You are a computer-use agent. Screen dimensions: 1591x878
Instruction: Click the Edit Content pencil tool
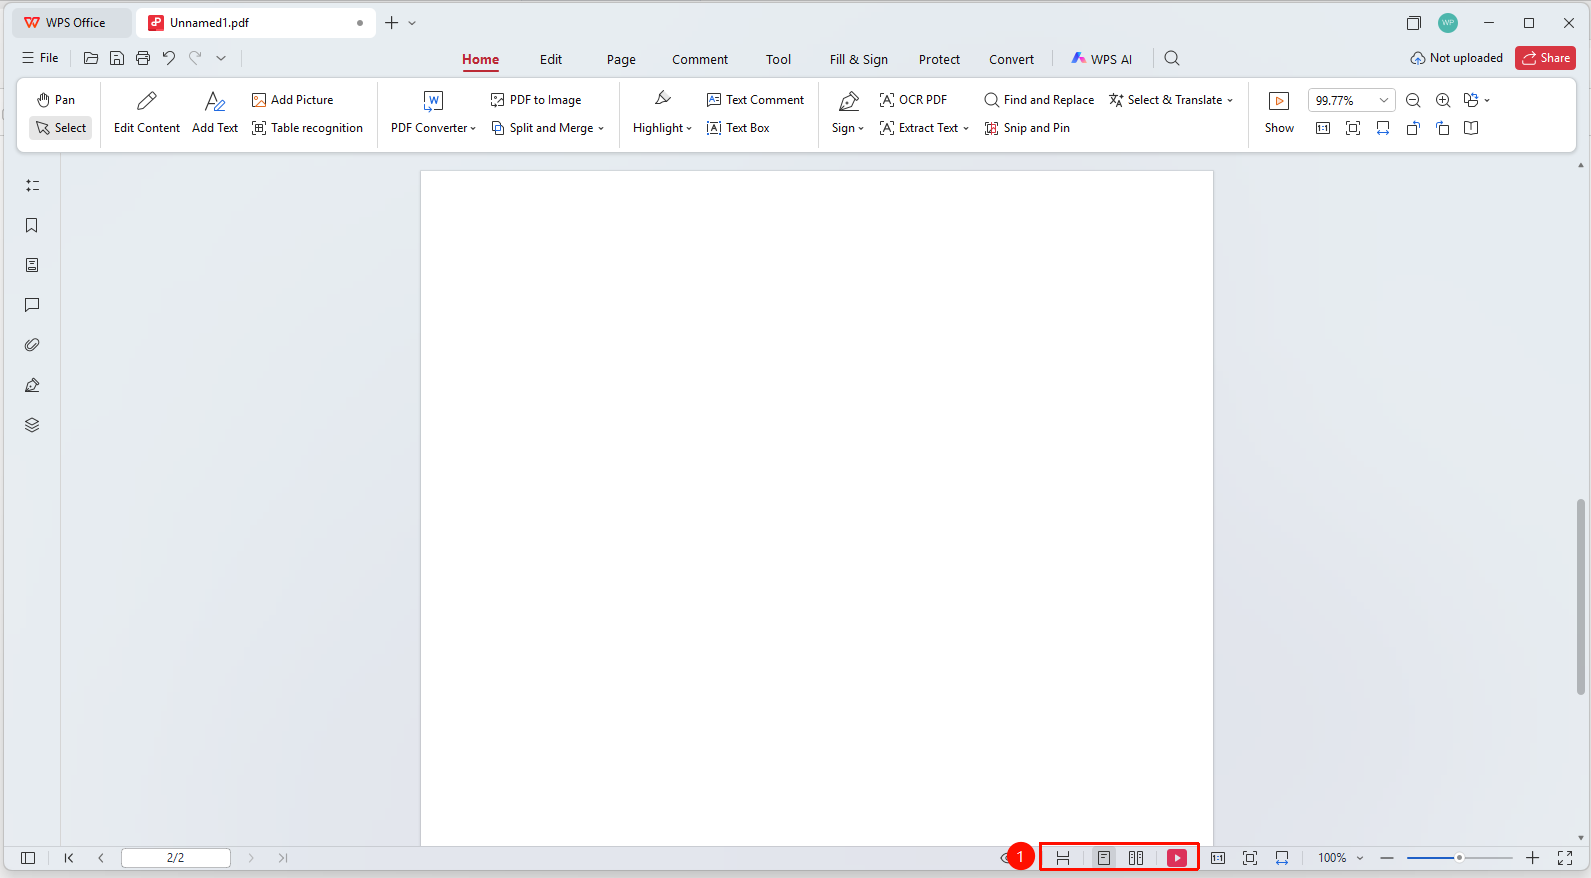(147, 113)
